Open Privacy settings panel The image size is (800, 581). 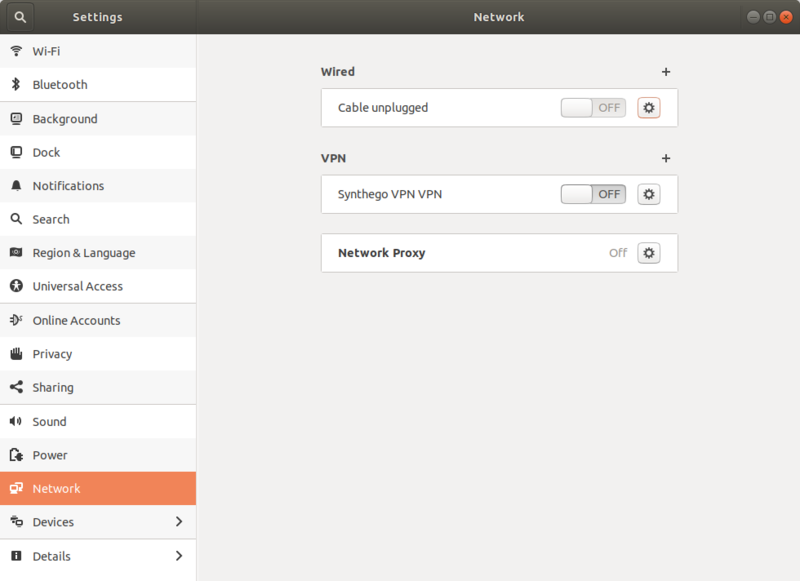pyautogui.click(x=52, y=354)
